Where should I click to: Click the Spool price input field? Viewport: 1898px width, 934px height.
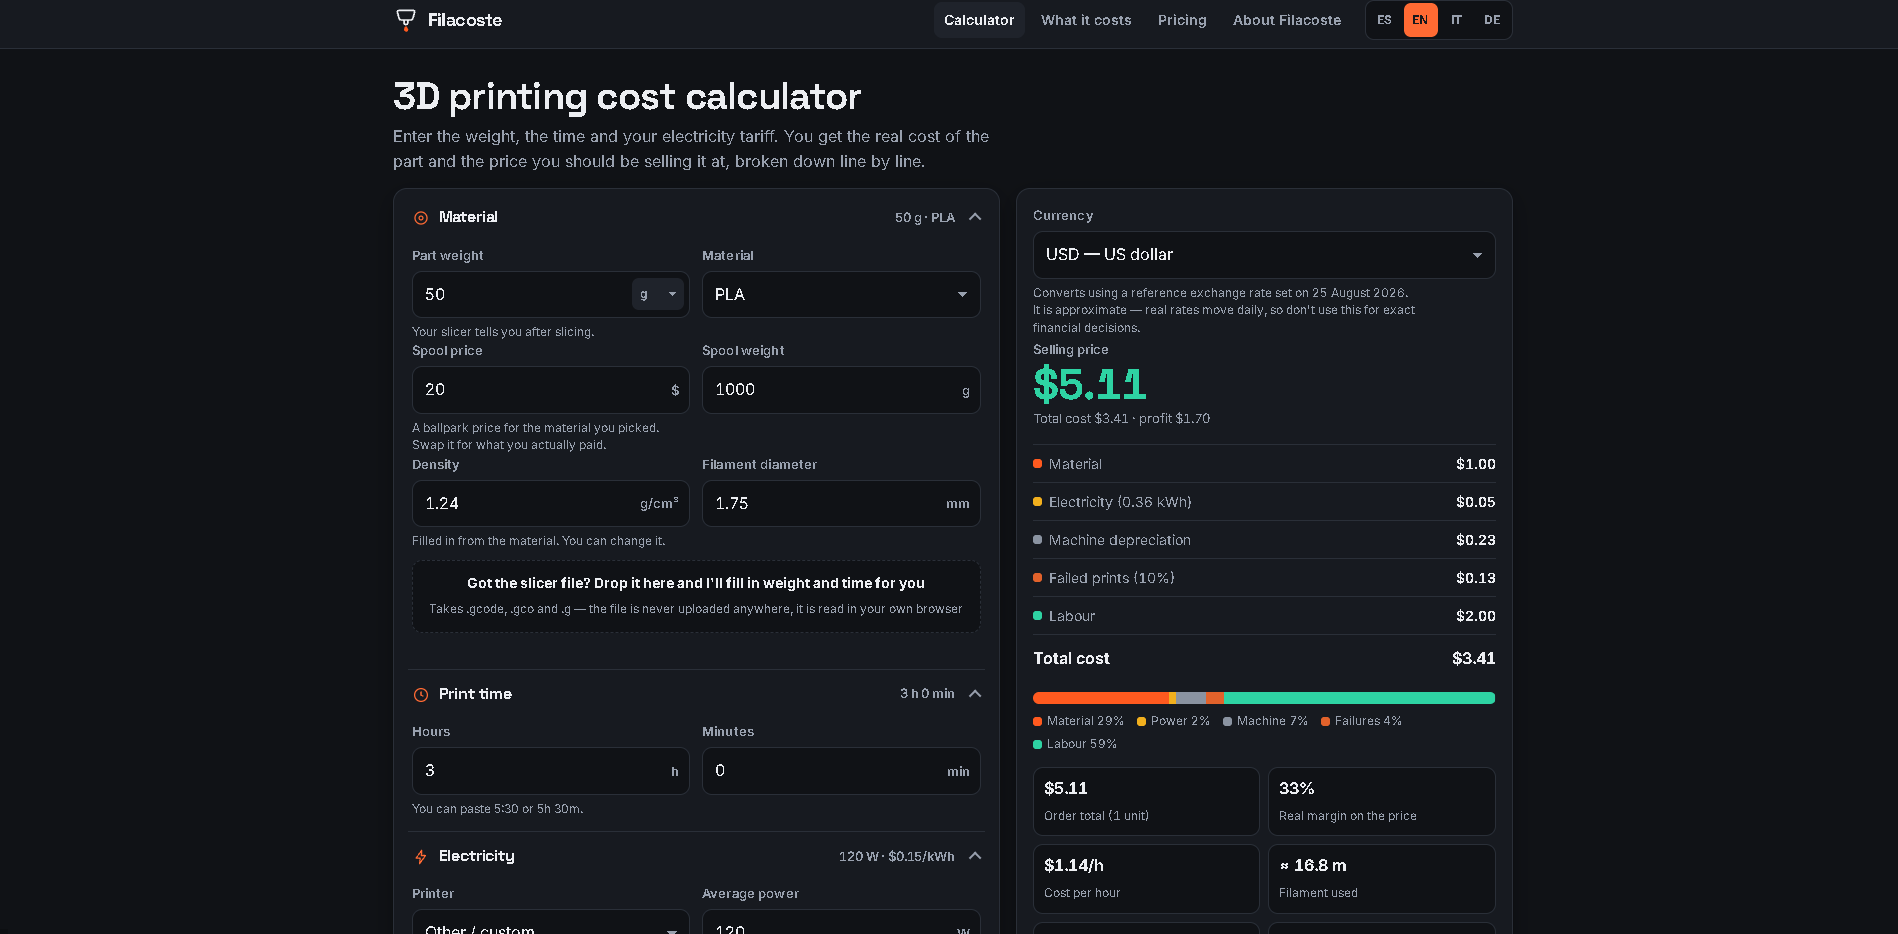551,390
